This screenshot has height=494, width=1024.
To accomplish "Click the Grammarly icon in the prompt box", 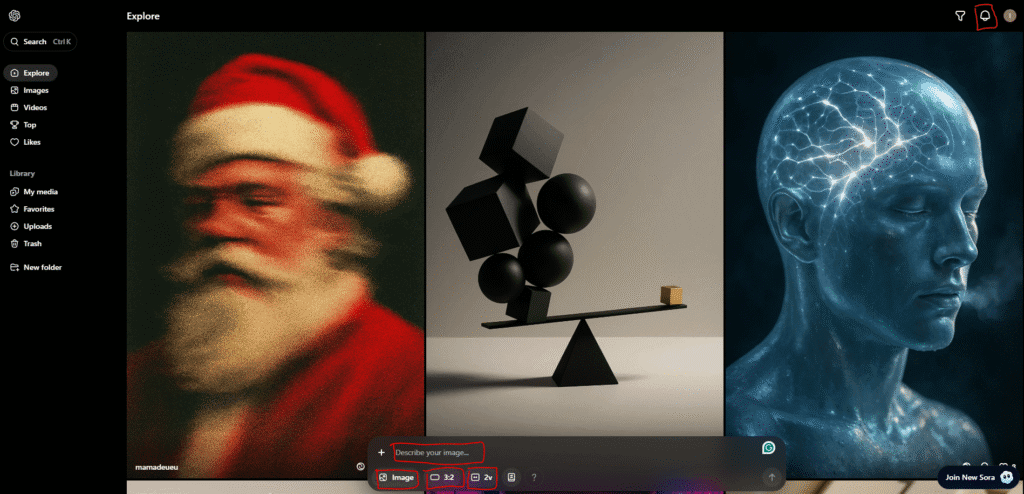I will click(x=768, y=449).
